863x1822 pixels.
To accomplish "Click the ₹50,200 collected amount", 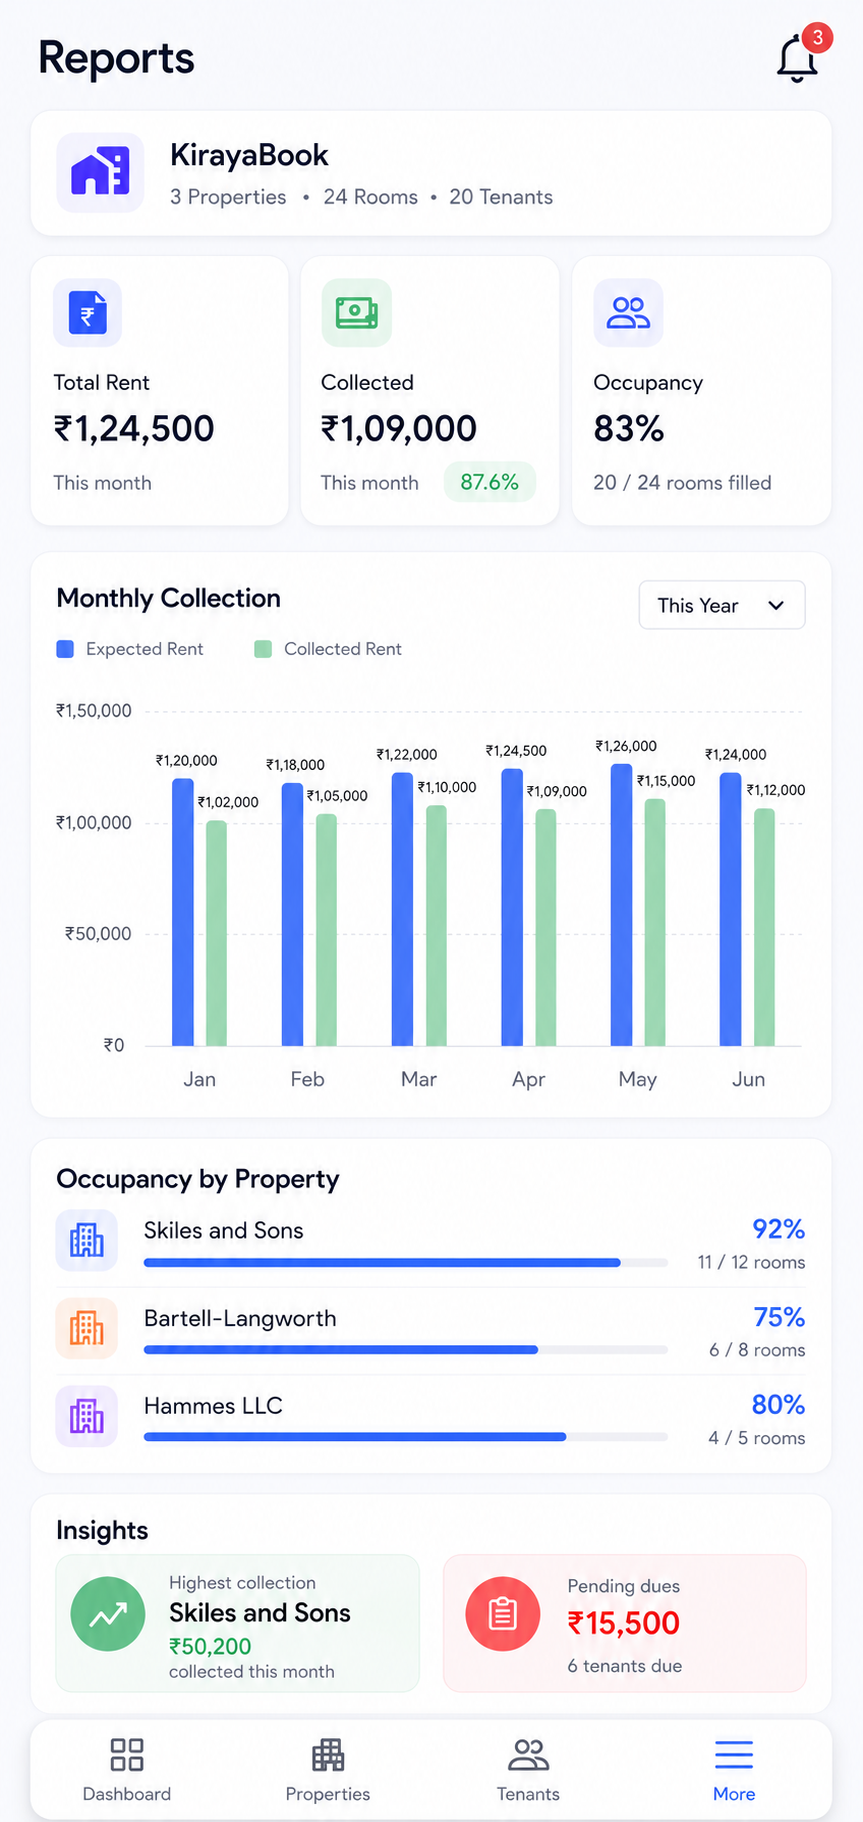I will (x=210, y=1646).
